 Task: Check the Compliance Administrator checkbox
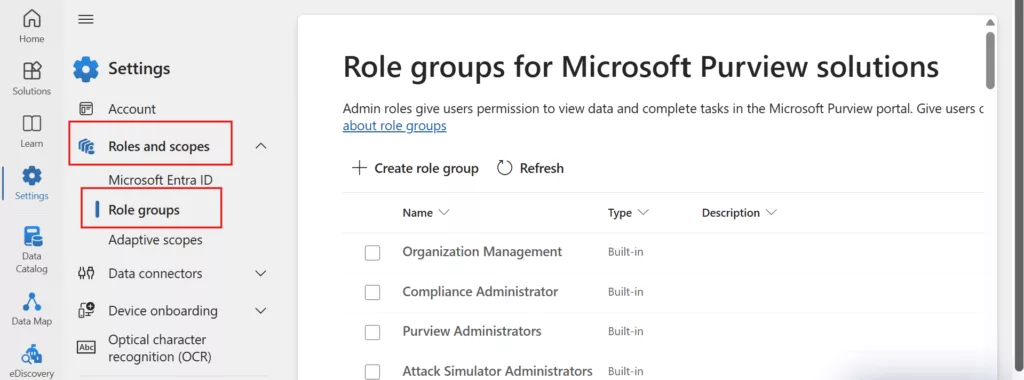click(x=372, y=293)
